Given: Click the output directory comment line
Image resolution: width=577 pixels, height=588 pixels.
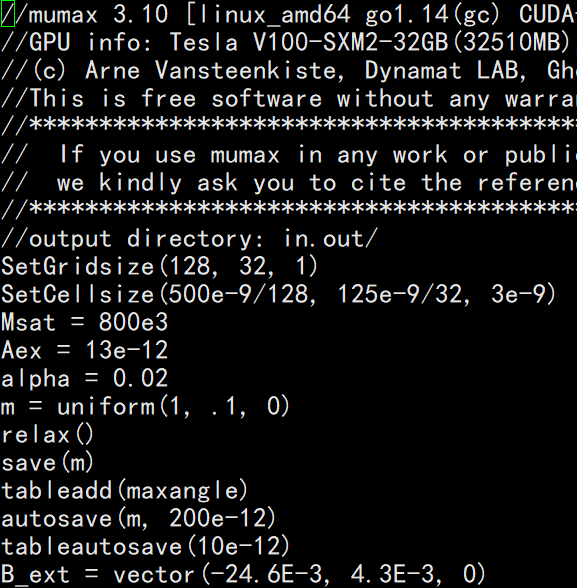Looking at the screenshot, I should tap(189, 238).
